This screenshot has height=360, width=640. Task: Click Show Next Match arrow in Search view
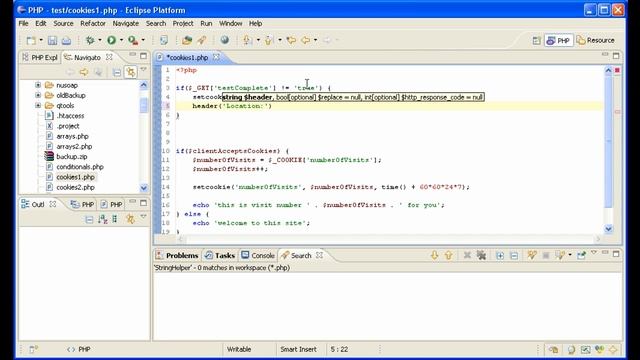coord(434,256)
